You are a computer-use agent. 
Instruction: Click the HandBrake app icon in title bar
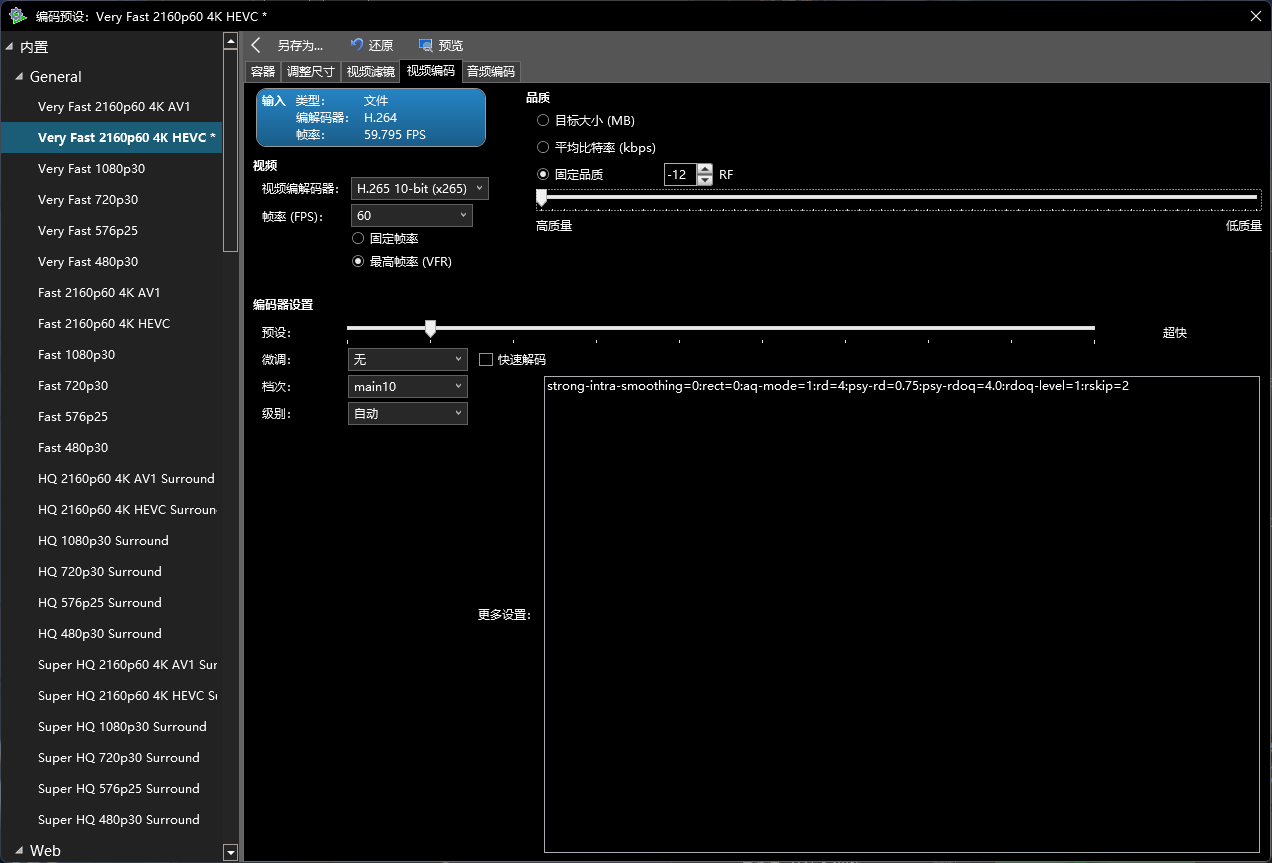17,15
